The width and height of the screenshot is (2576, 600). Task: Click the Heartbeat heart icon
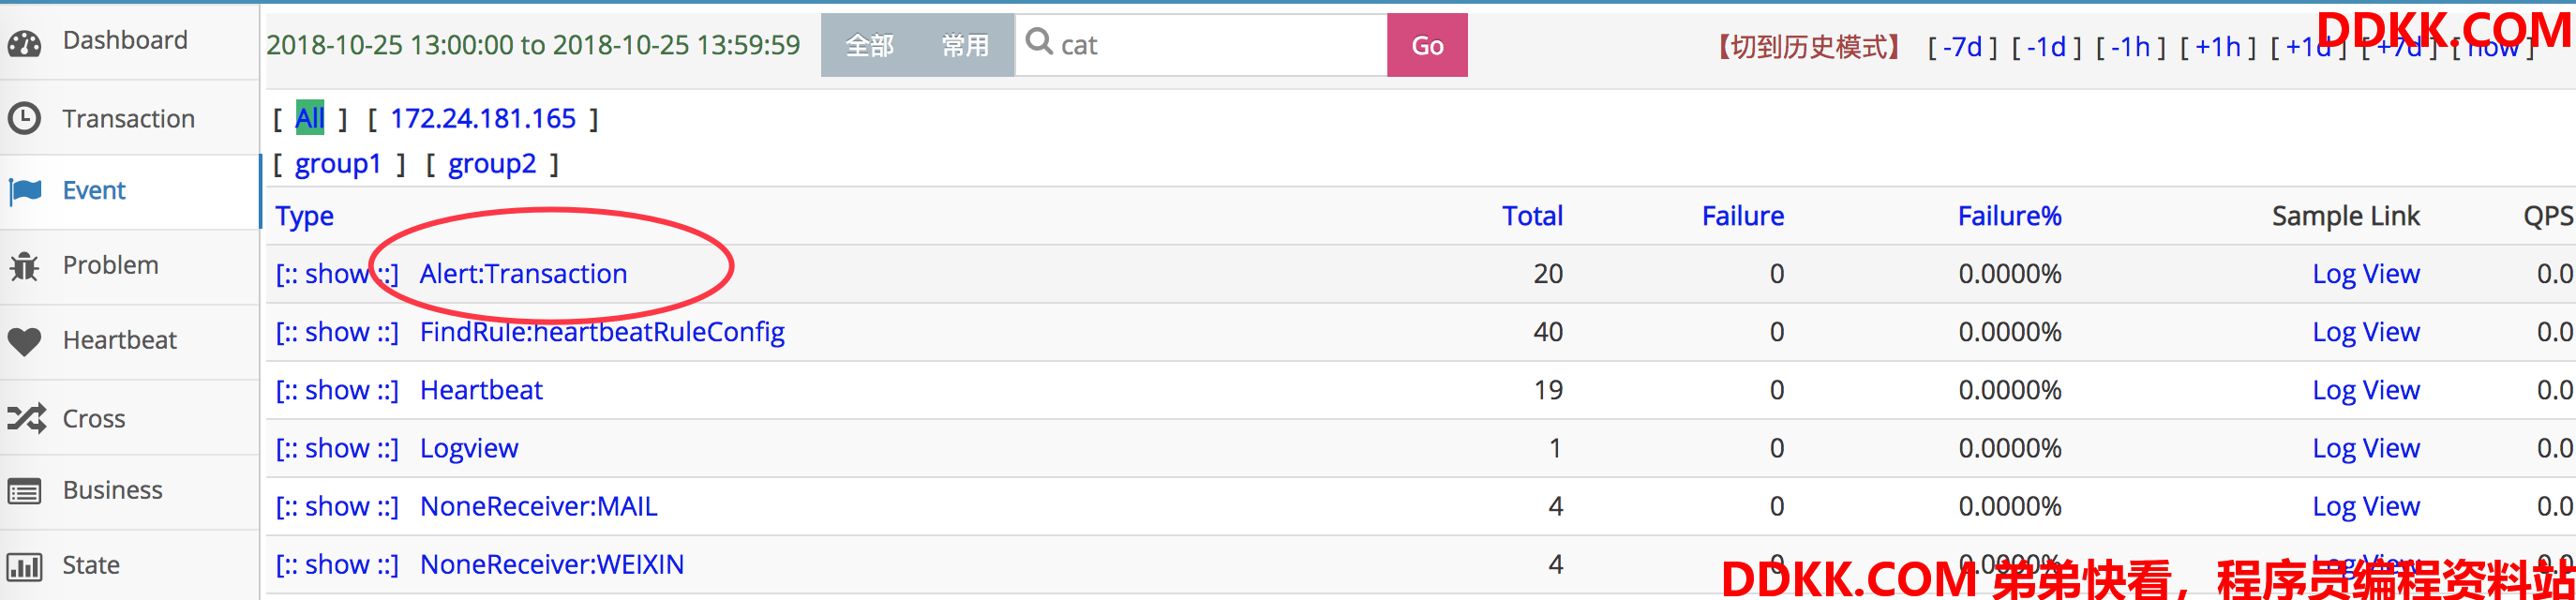point(24,341)
